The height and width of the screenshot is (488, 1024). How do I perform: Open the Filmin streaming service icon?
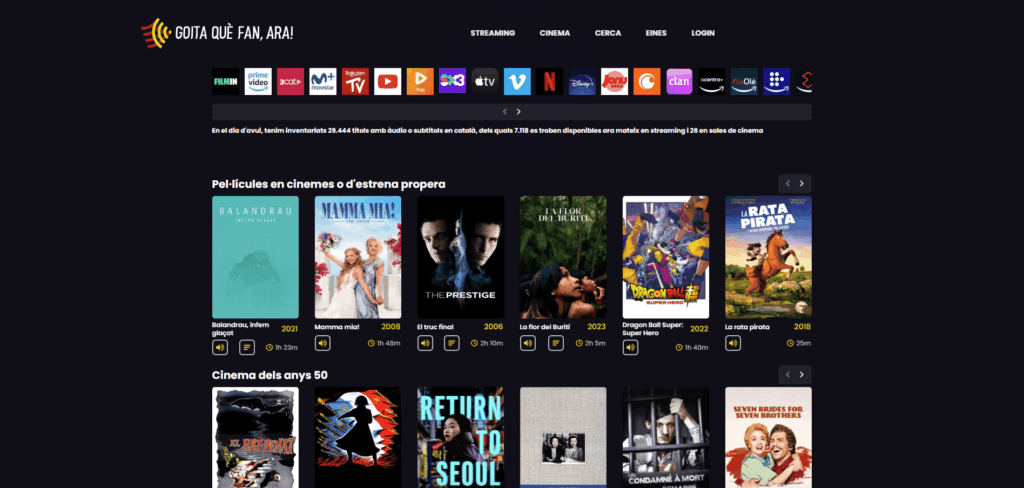[x=225, y=82]
